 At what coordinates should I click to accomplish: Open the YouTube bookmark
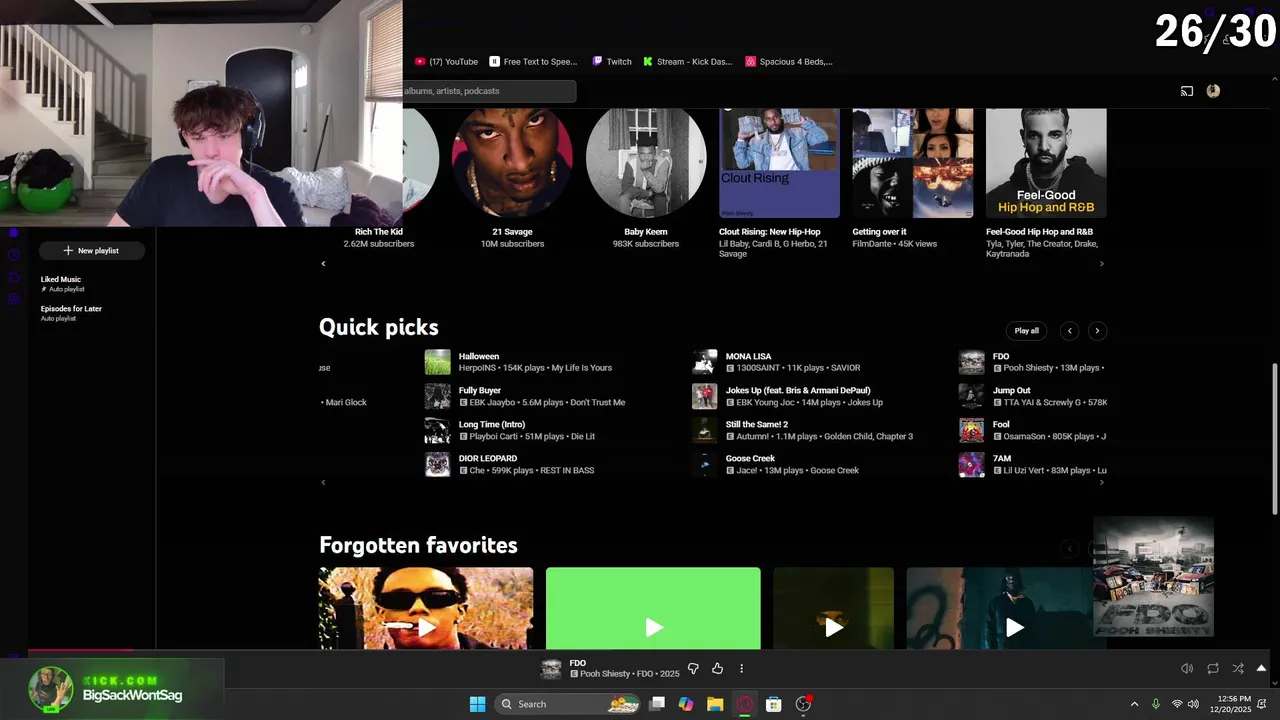click(x=446, y=62)
